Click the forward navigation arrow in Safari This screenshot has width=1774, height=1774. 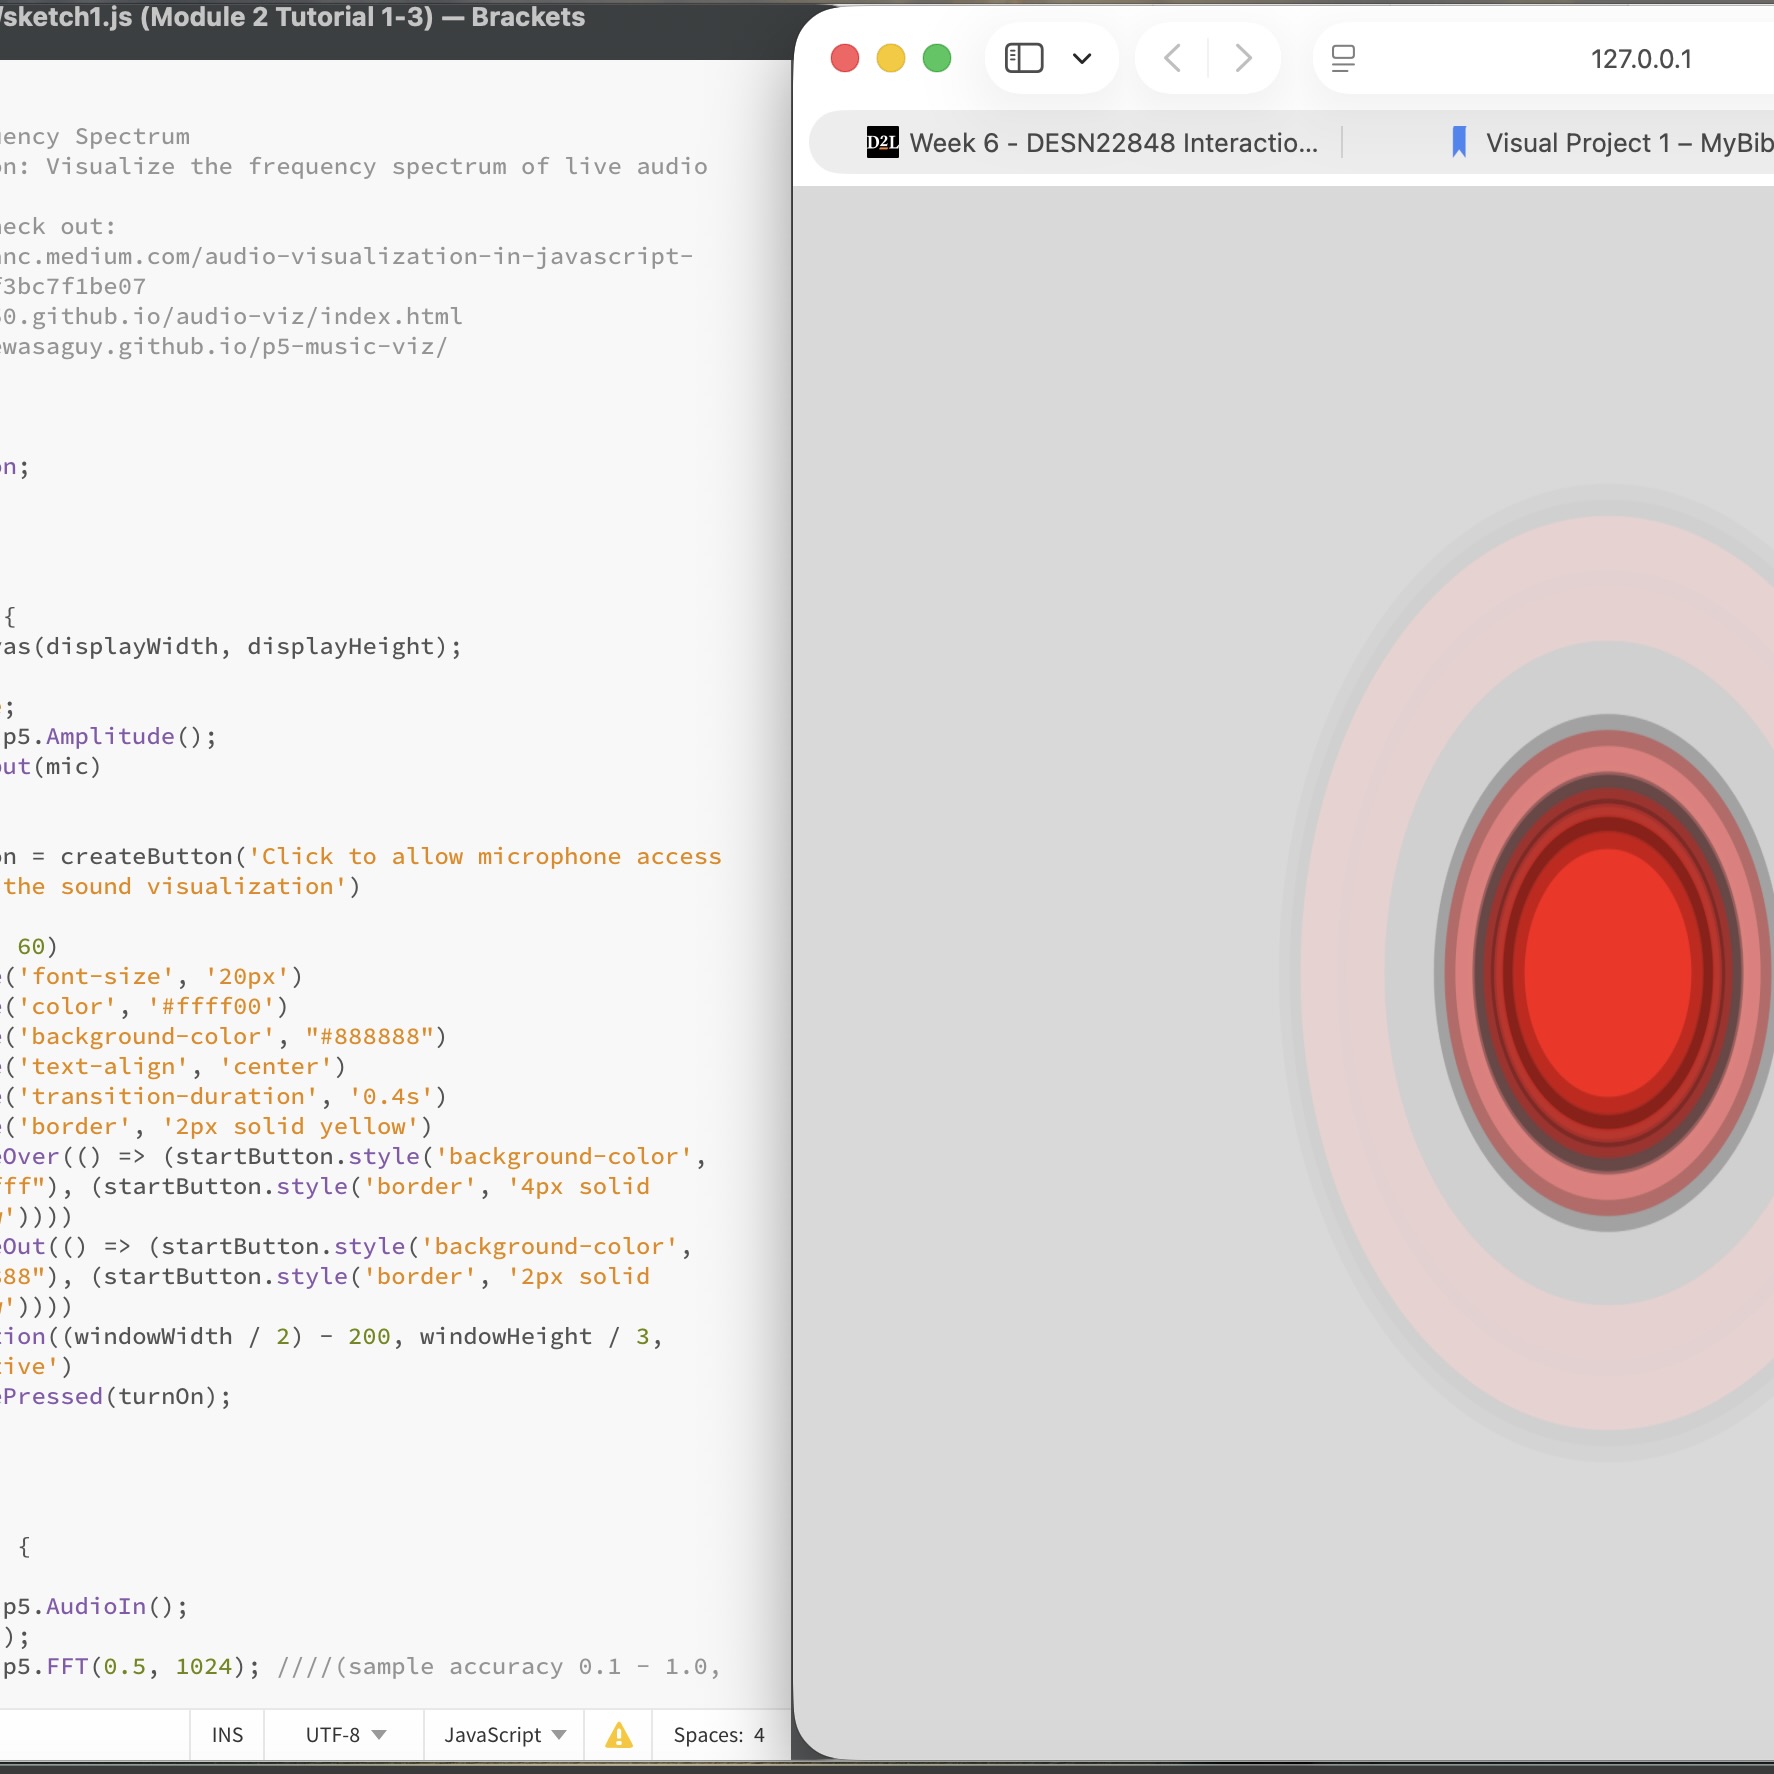pyautogui.click(x=1242, y=57)
